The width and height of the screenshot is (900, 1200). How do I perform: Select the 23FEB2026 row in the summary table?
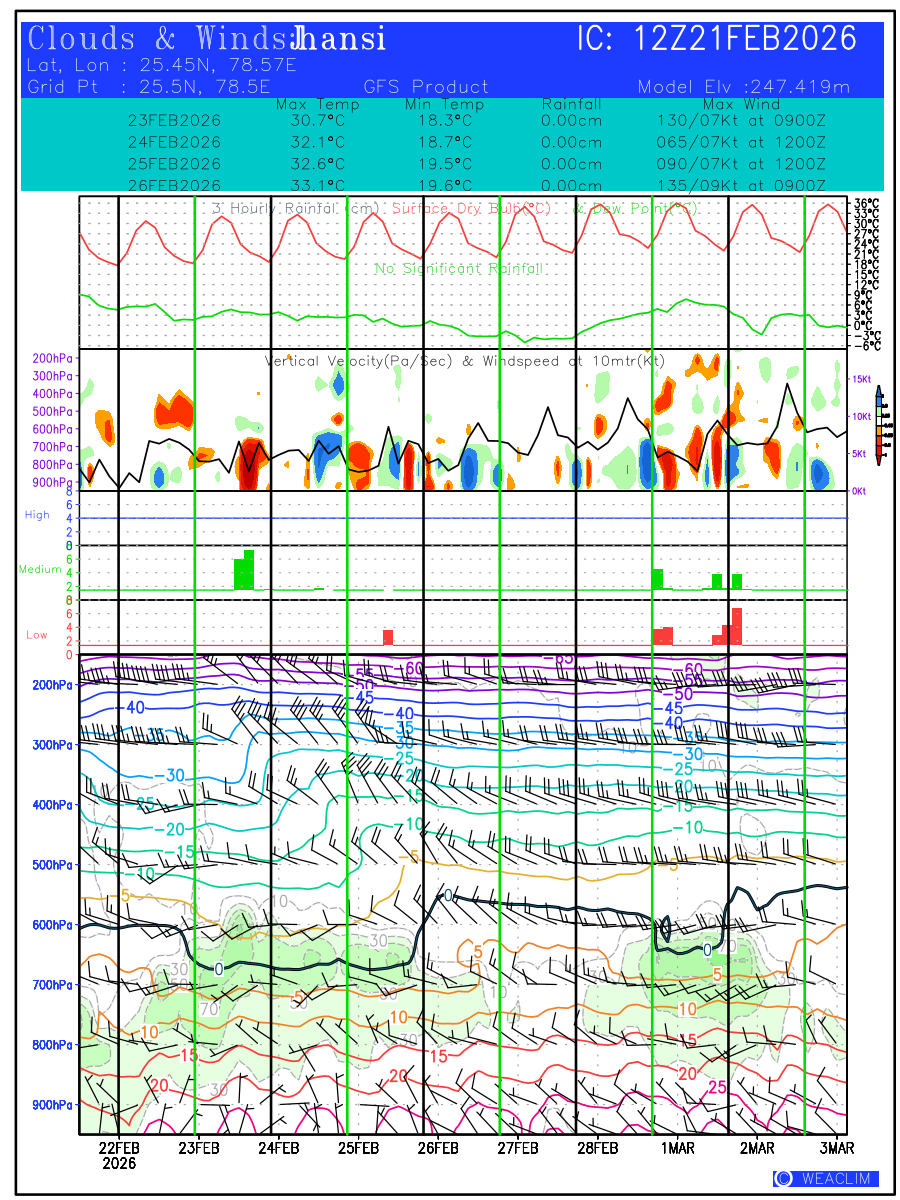tap(174, 120)
